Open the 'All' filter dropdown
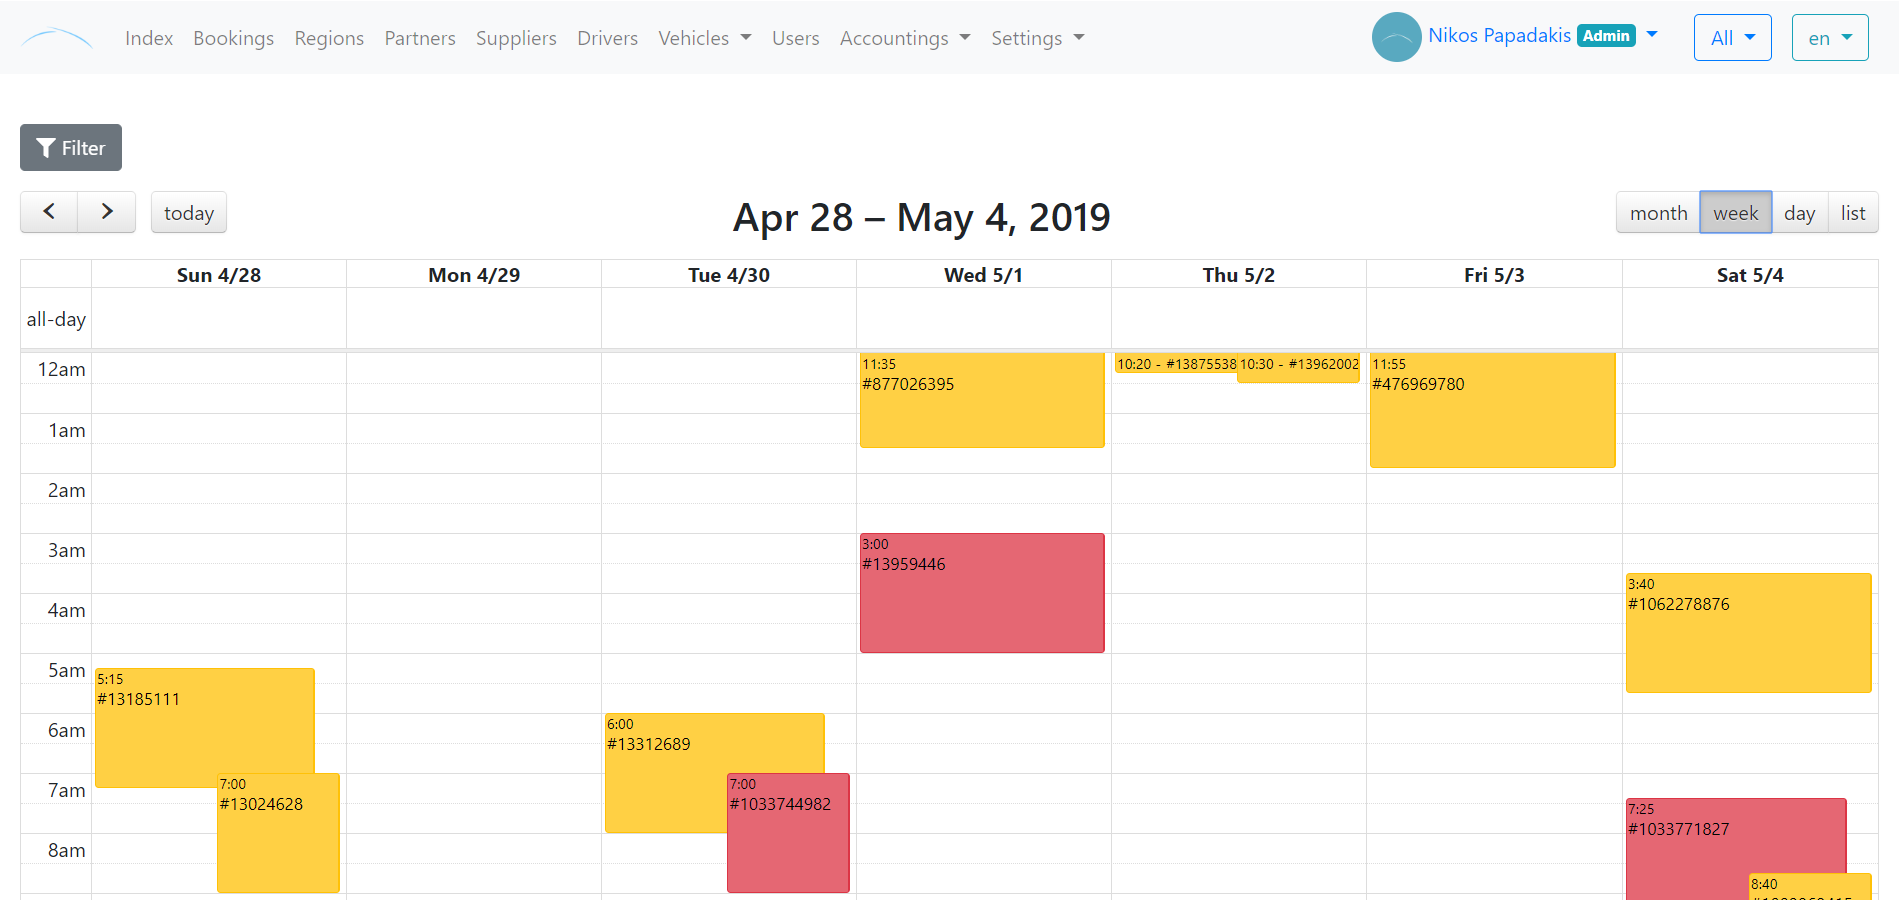This screenshot has height=900, width=1899. pyautogui.click(x=1732, y=37)
